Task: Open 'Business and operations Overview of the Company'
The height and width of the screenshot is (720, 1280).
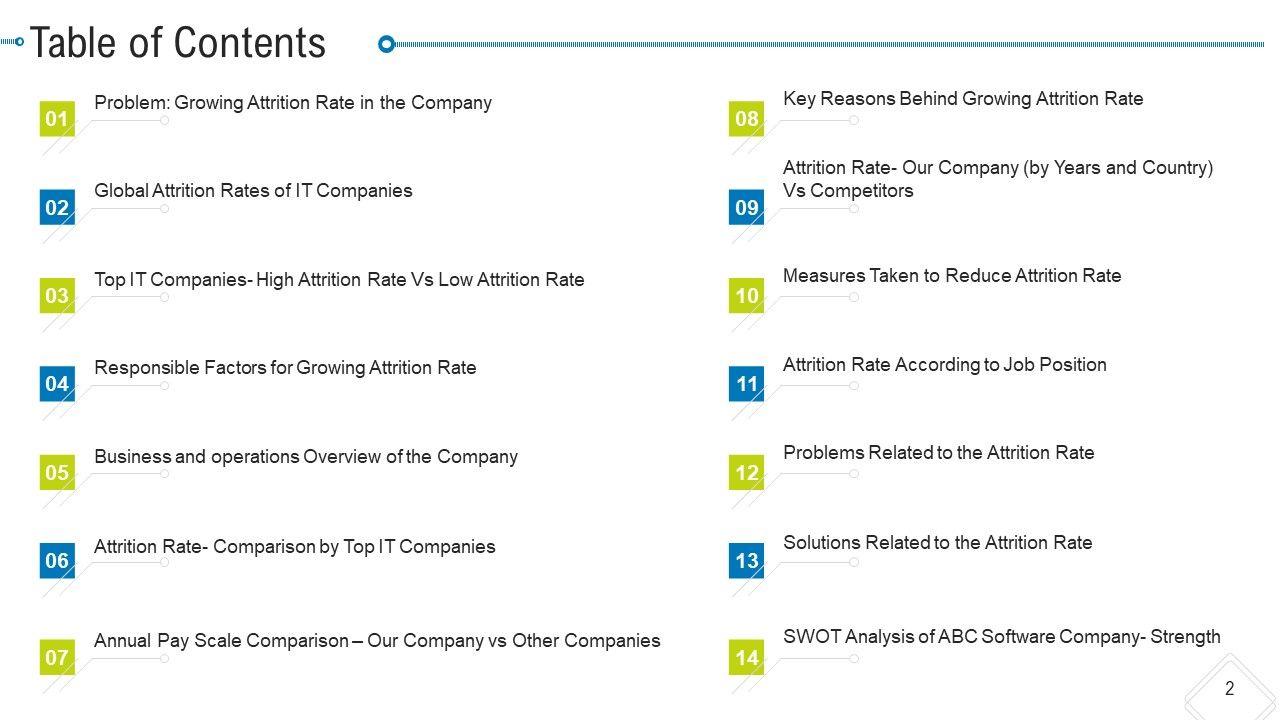Action: 305,457
